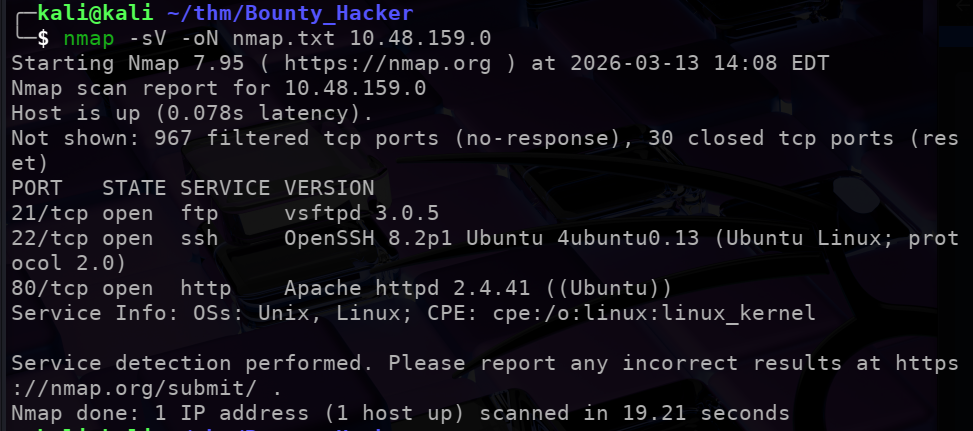The width and height of the screenshot is (973, 431).
Task: Click the cpe:/o:linux:linux_kernel text
Action: click(x=653, y=313)
